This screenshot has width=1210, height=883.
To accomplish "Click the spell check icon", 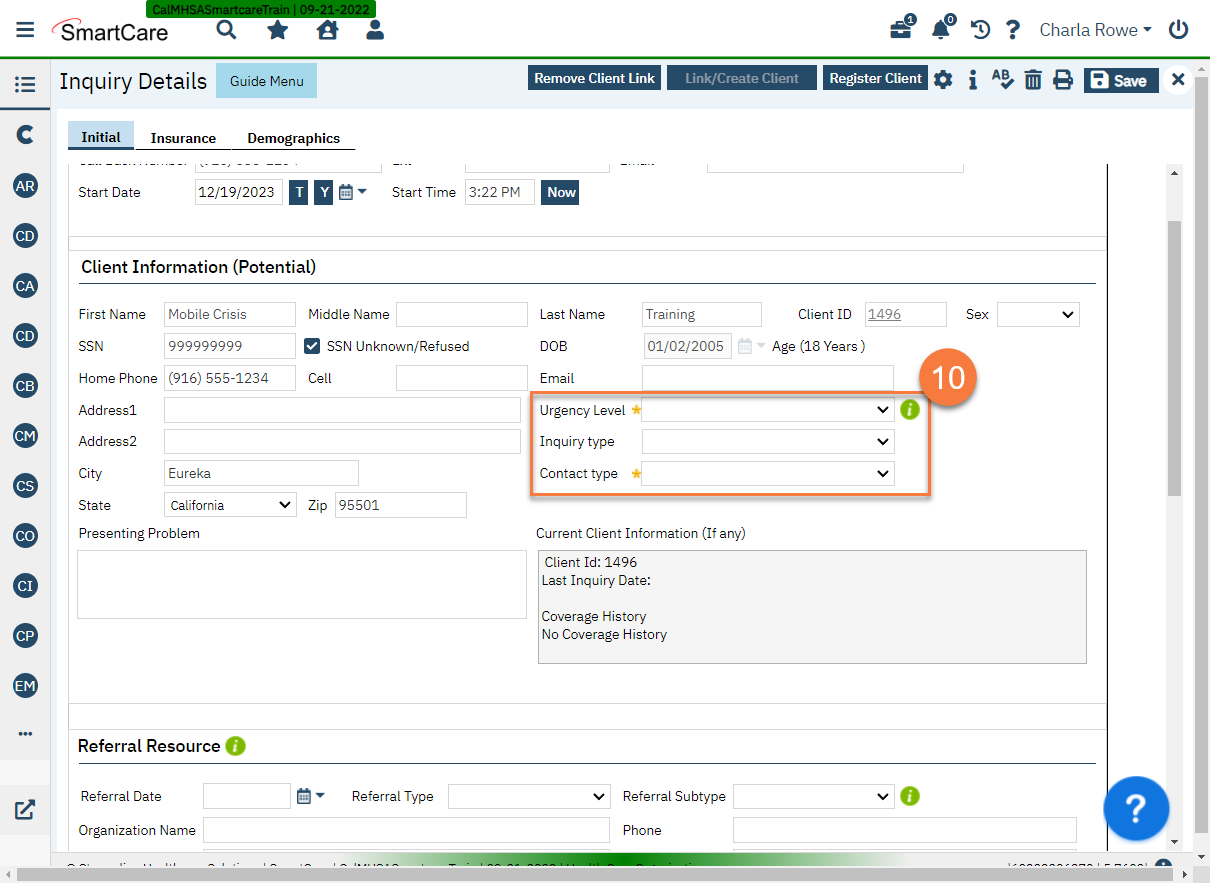I will tap(1002, 79).
